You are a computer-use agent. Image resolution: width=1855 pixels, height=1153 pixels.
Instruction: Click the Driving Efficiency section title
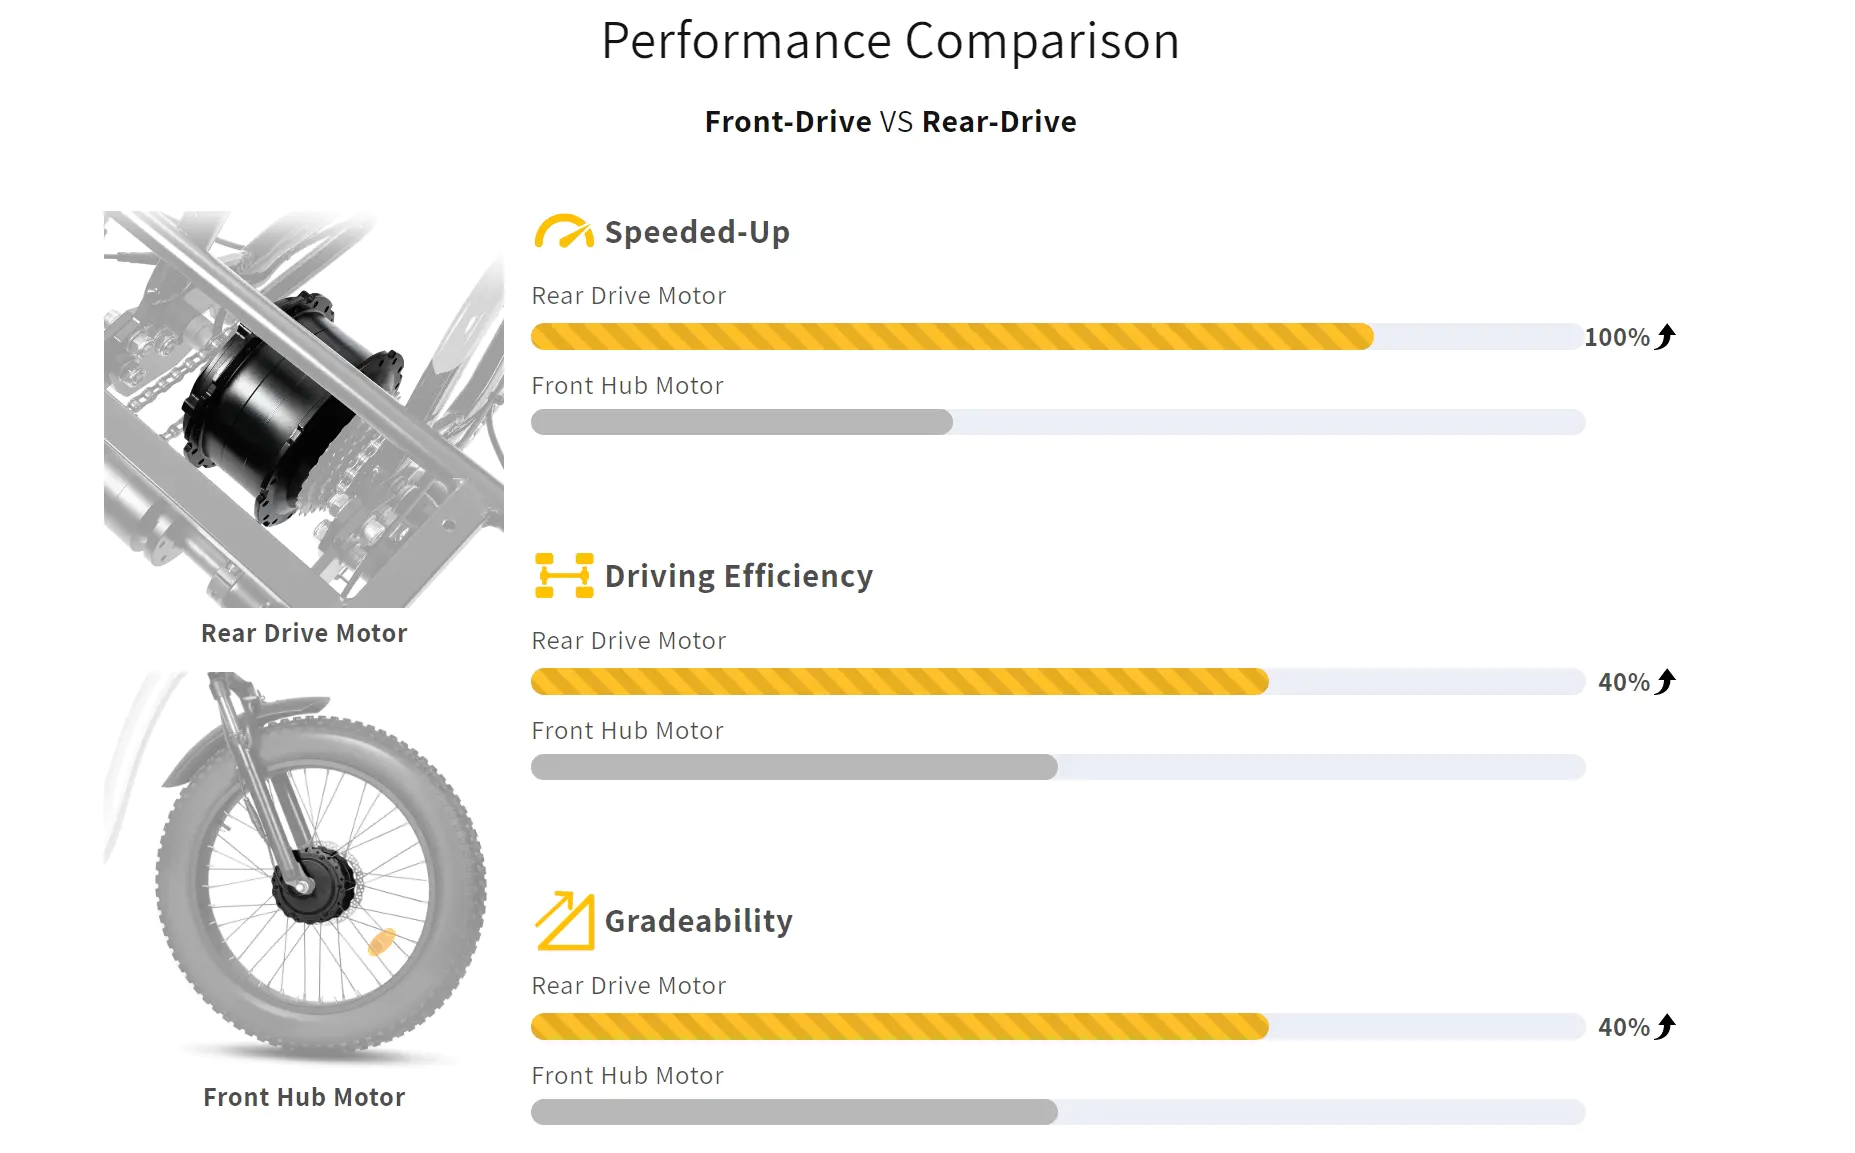point(738,576)
